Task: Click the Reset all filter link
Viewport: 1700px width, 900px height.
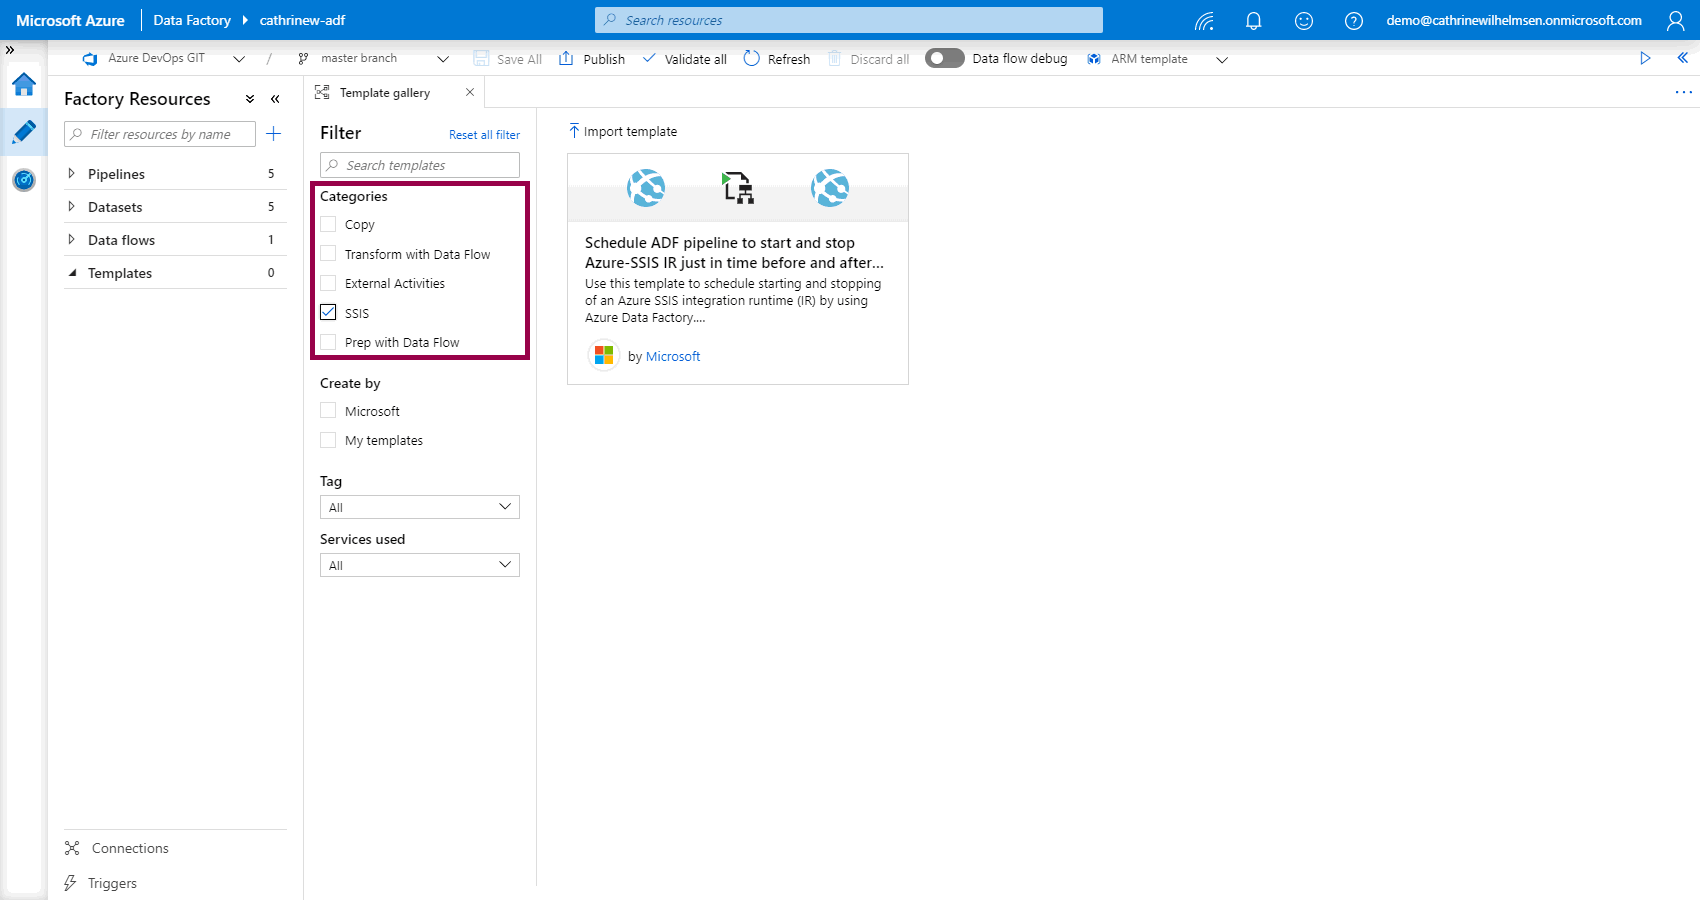Action: click(x=484, y=134)
